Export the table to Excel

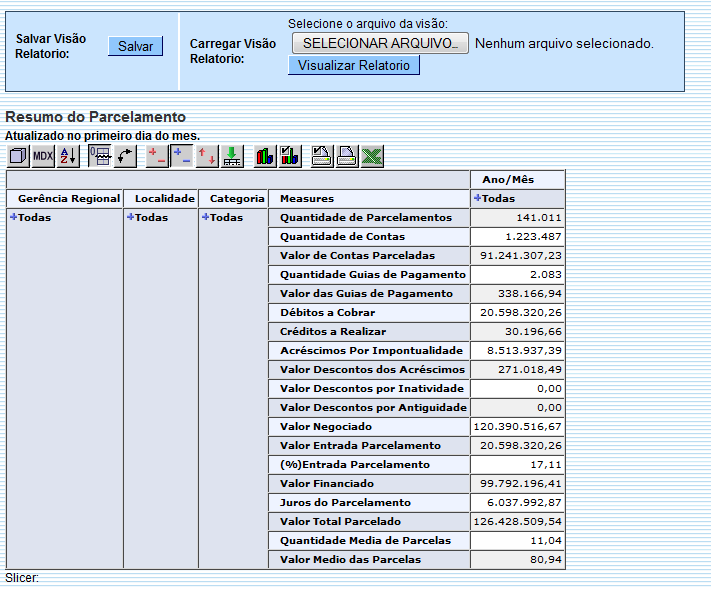[x=372, y=156]
